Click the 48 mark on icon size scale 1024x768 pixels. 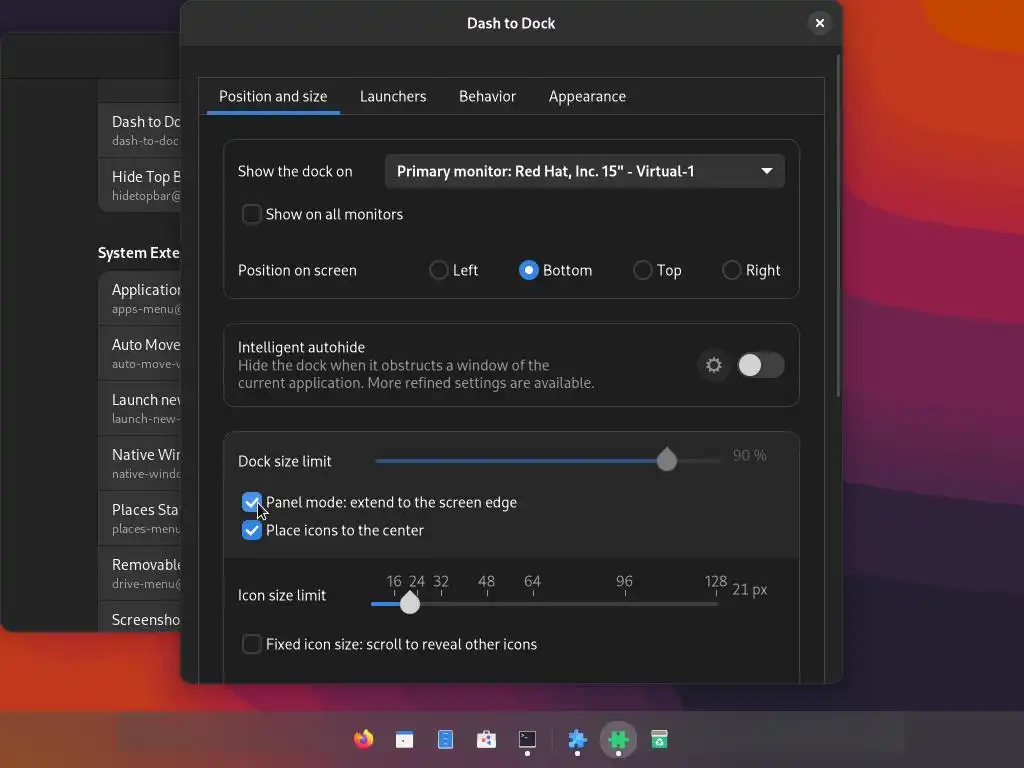(x=487, y=581)
